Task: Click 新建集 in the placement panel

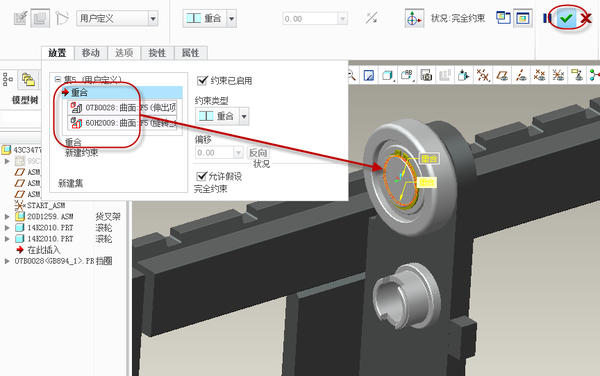Action: [x=70, y=183]
